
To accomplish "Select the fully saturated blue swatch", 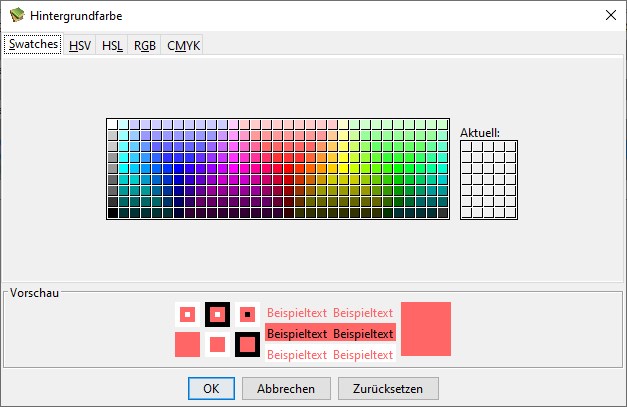I will (x=179, y=169).
